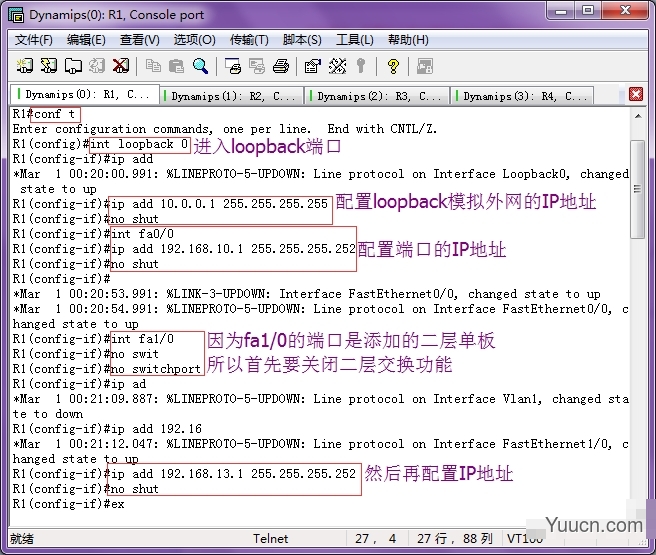Open the 选项(O) menu

pos(195,40)
